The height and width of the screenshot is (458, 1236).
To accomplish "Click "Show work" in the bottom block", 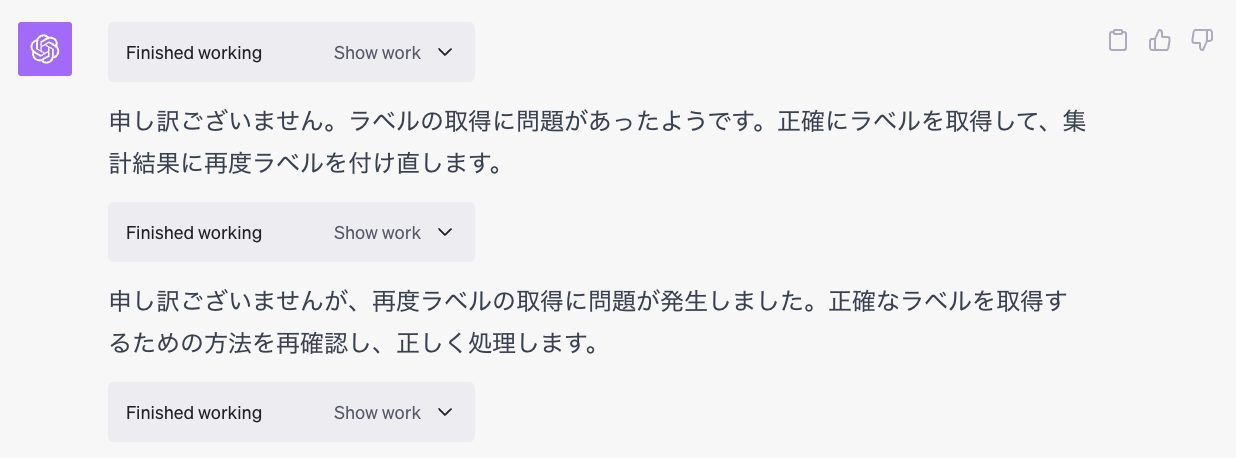I will pyautogui.click(x=377, y=413).
